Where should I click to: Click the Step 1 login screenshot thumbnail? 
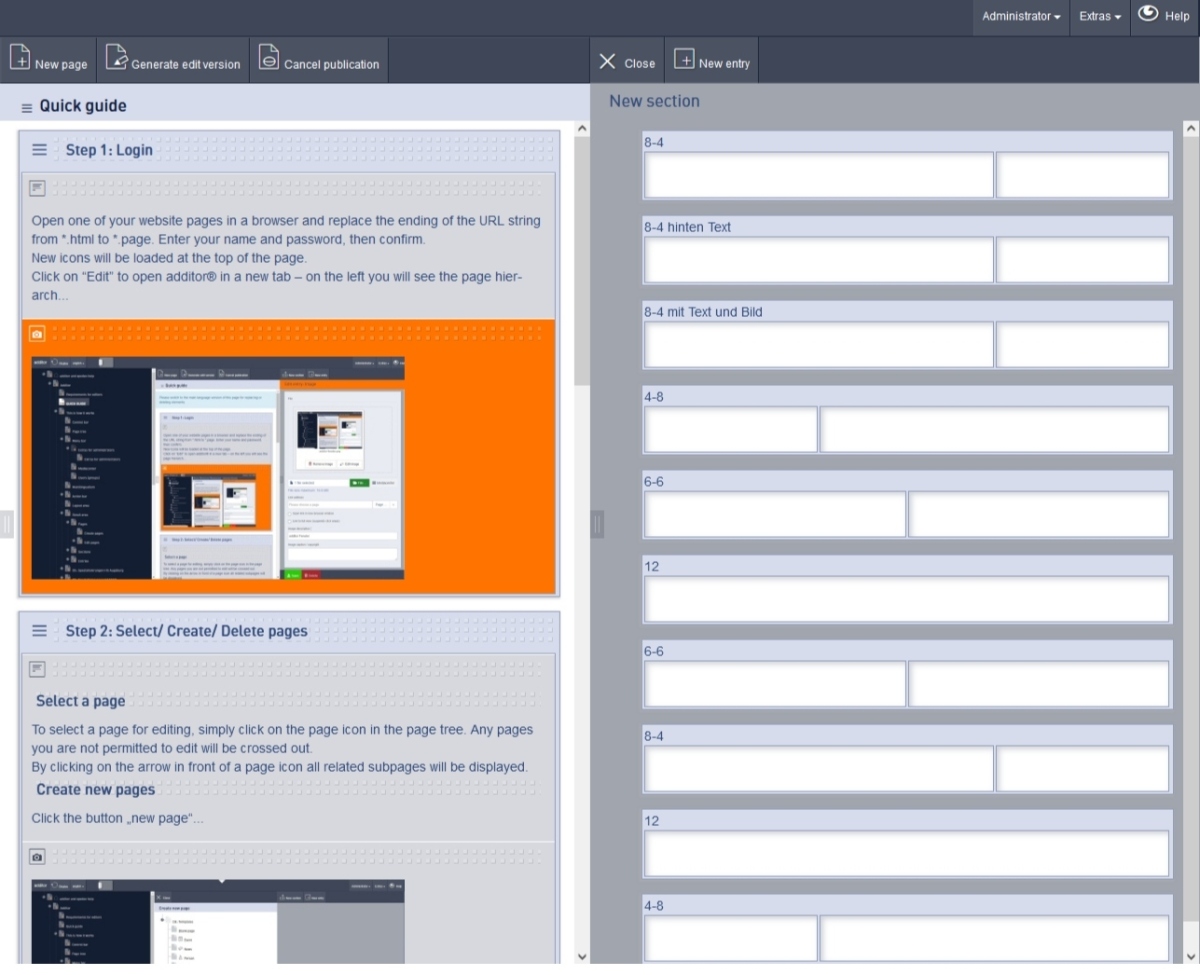point(218,468)
